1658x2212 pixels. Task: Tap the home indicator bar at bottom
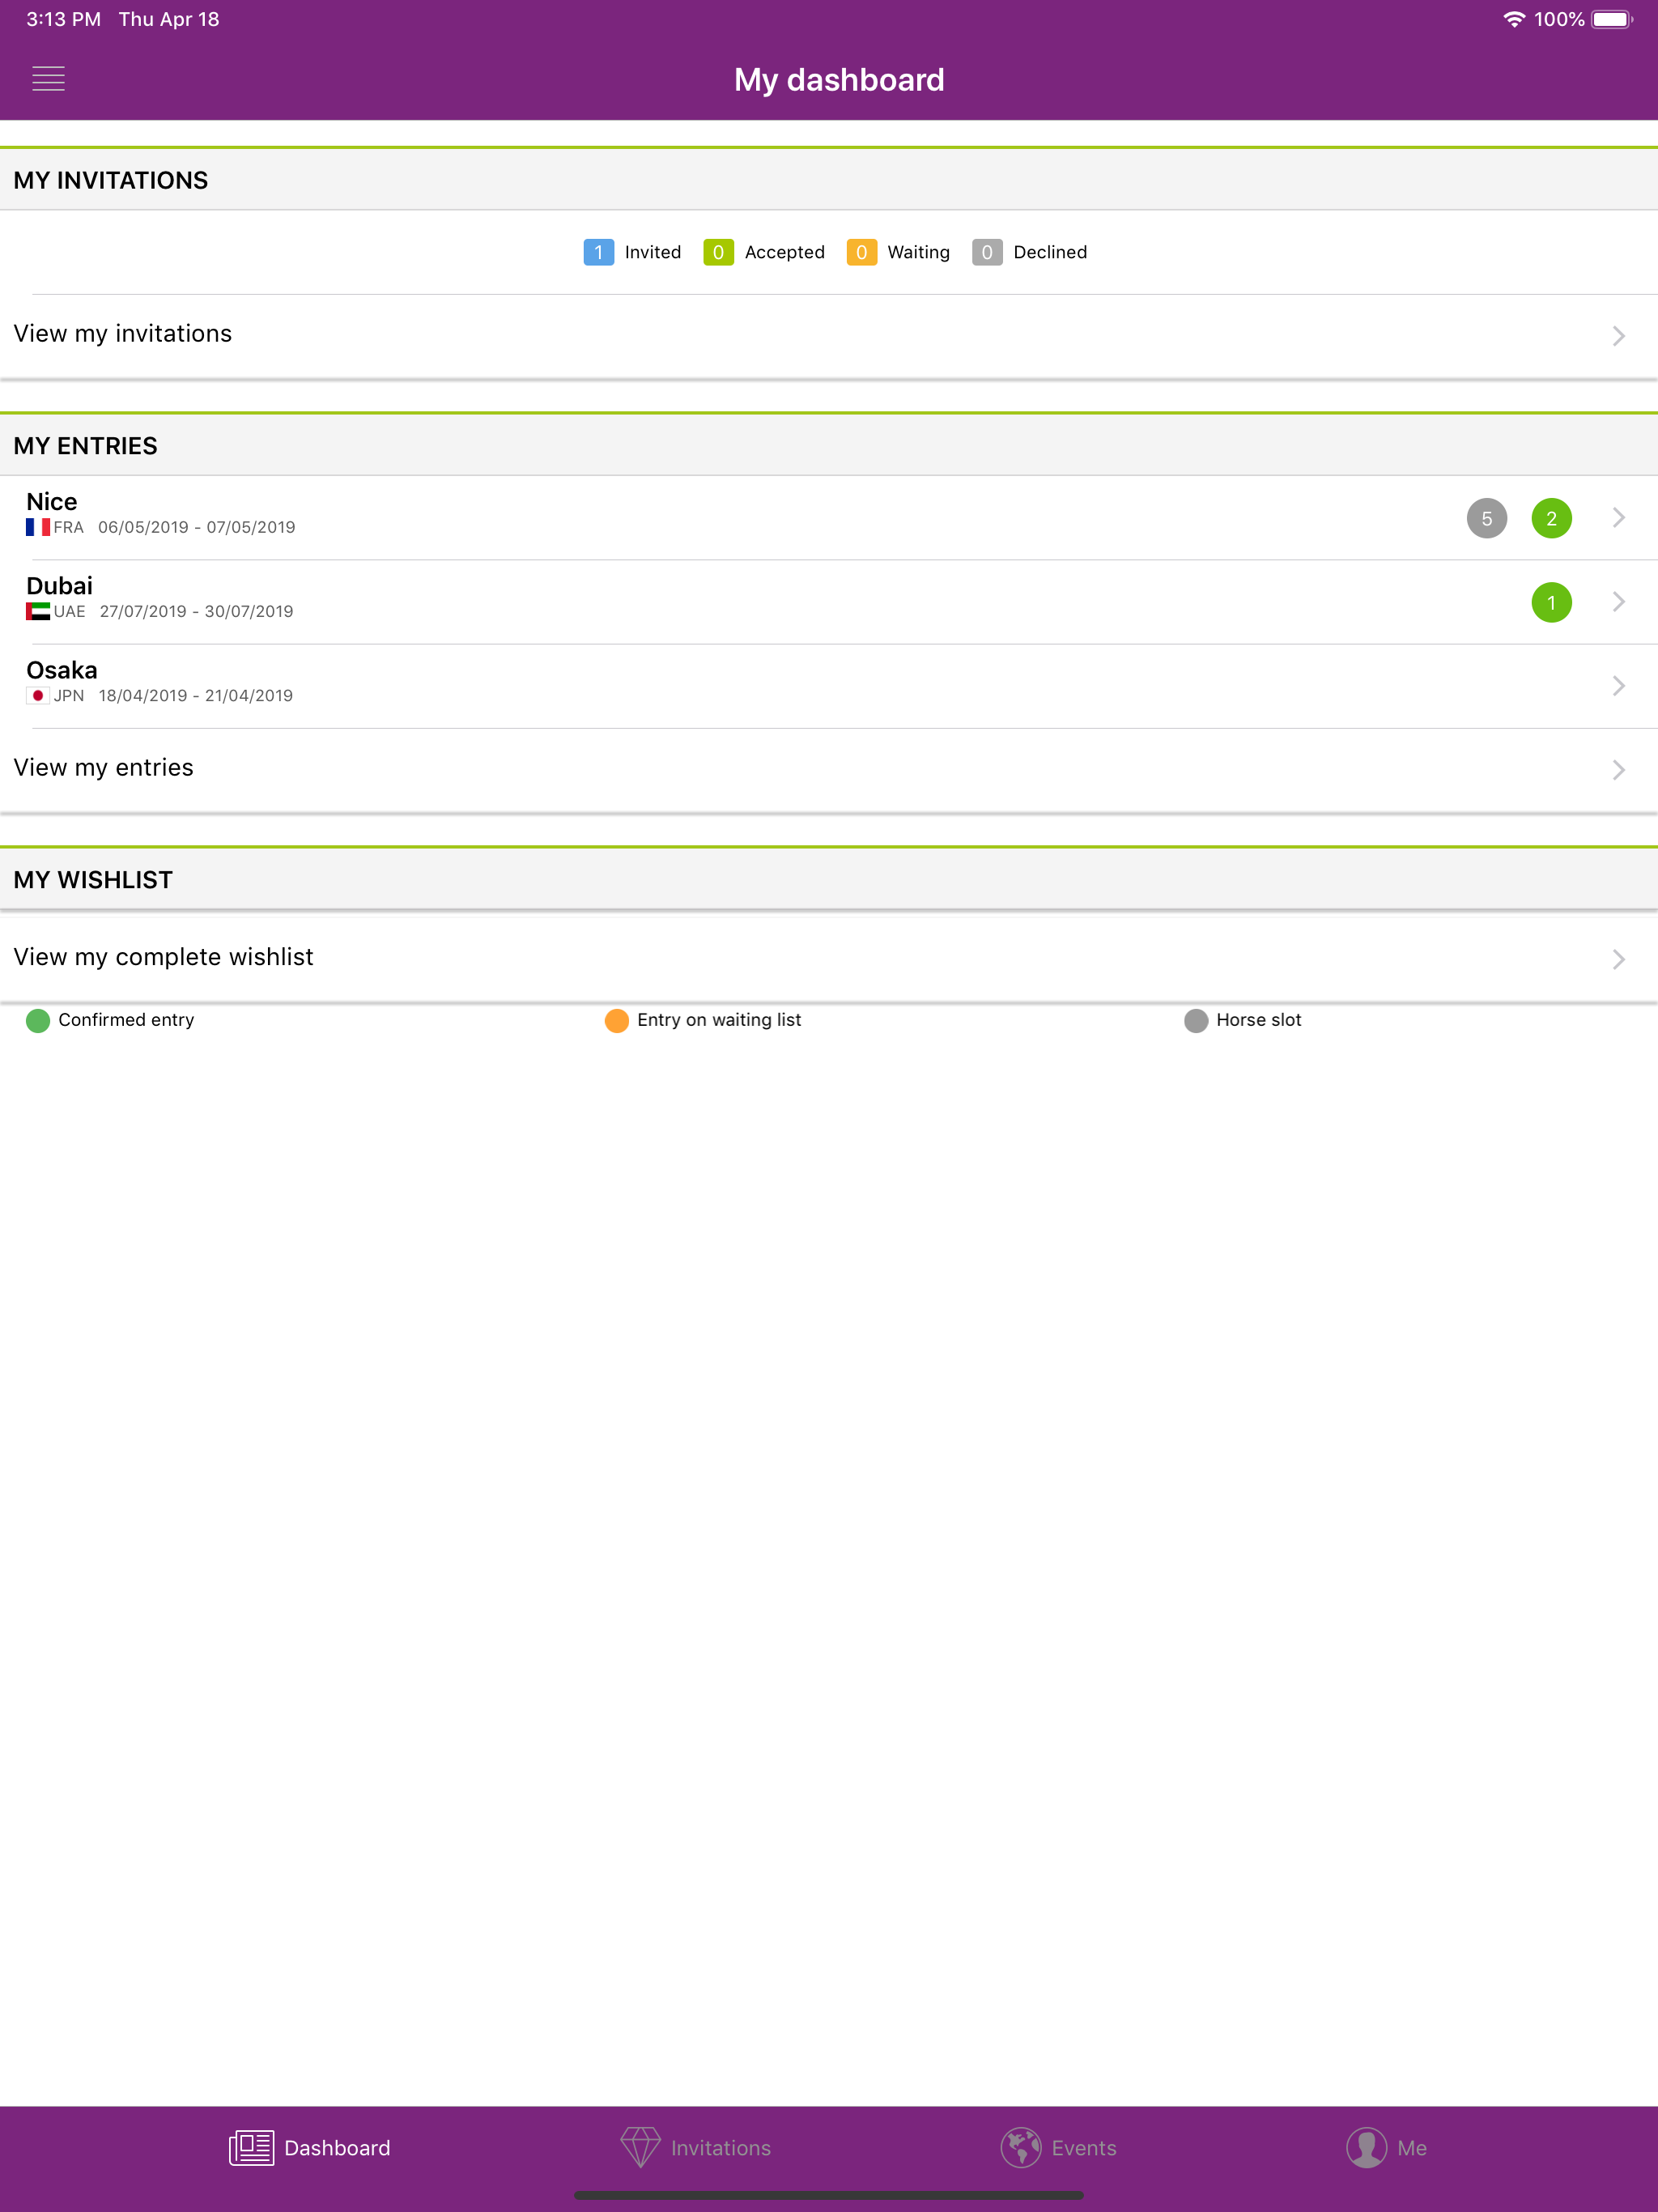(829, 2195)
